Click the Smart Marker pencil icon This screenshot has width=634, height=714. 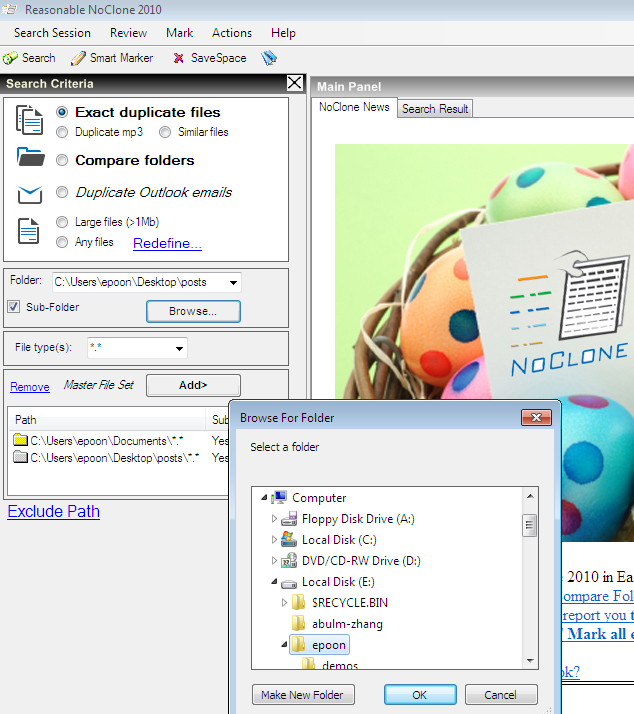click(78, 58)
